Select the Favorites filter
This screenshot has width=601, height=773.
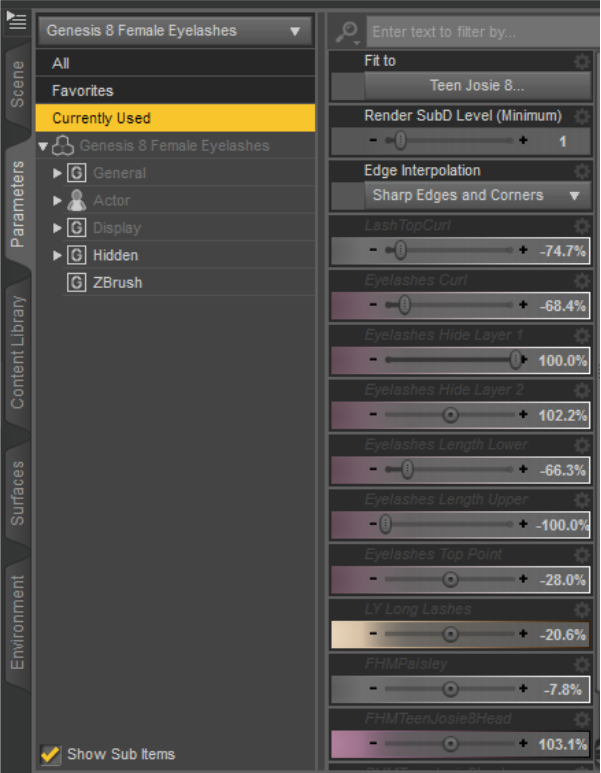click(x=84, y=90)
